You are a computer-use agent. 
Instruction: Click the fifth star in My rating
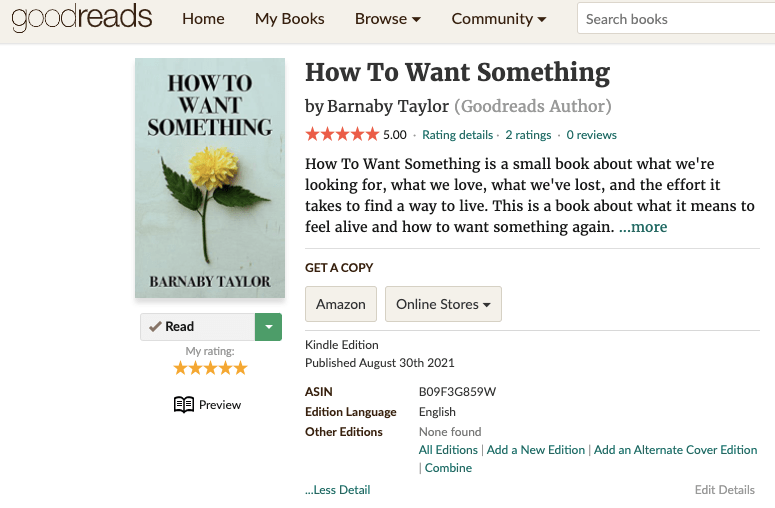pyautogui.click(x=240, y=368)
